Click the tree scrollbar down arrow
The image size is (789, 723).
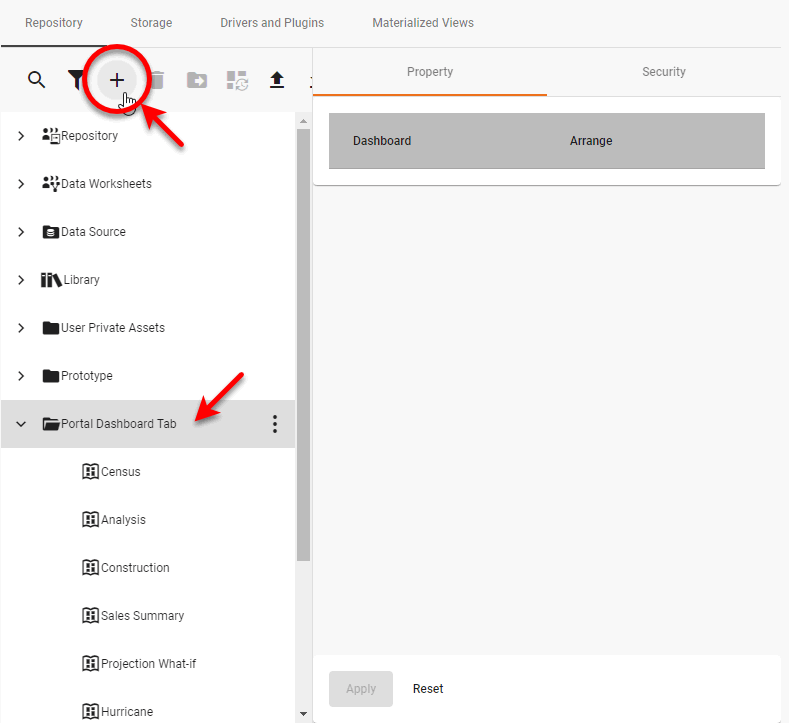tap(303, 713)
